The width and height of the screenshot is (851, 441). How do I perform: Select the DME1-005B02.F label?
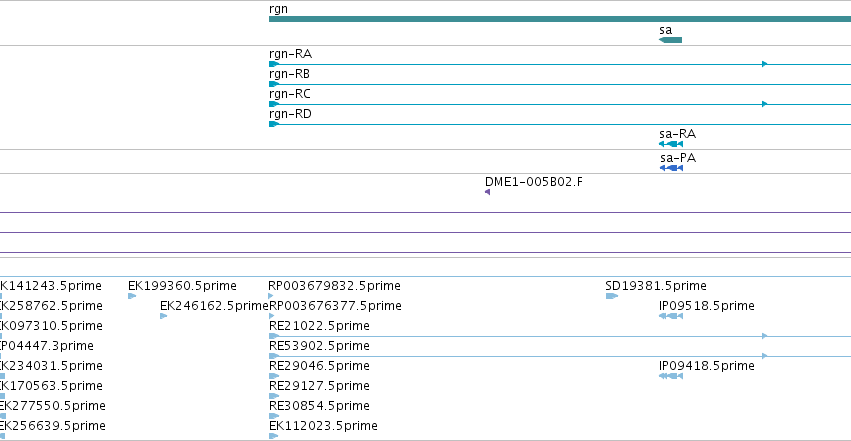(x=534, y=182)
